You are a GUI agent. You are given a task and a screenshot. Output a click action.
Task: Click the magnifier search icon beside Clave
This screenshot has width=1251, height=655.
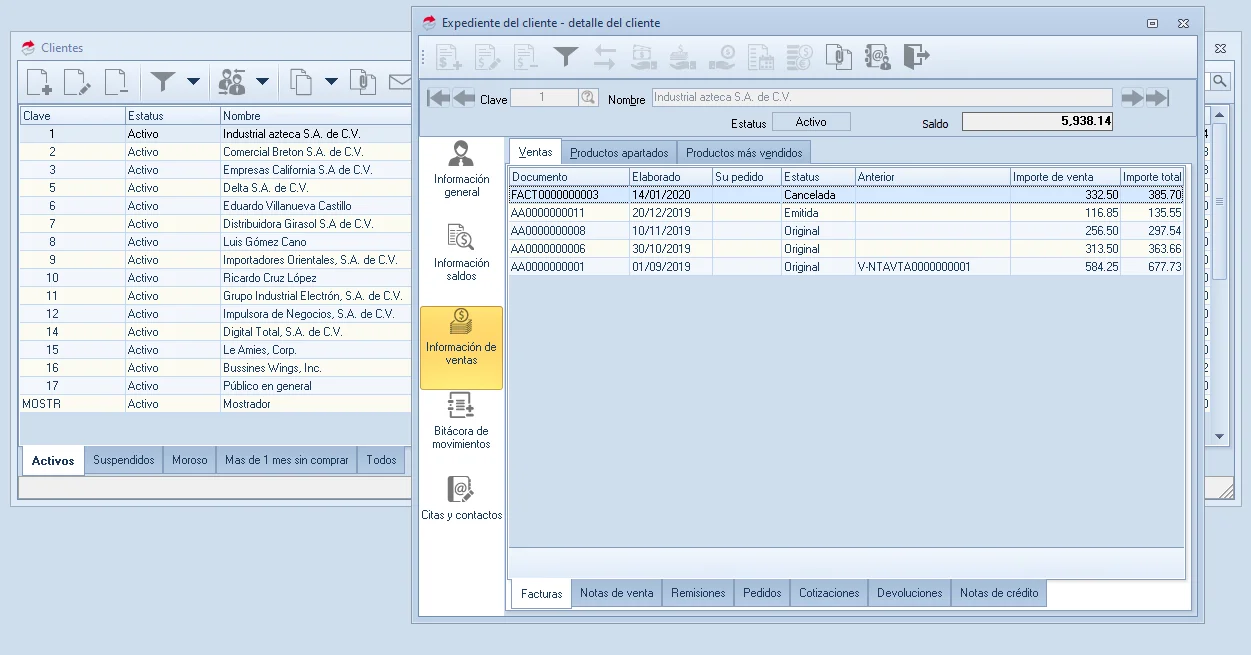pyautogui.click(x=588, y=98)
